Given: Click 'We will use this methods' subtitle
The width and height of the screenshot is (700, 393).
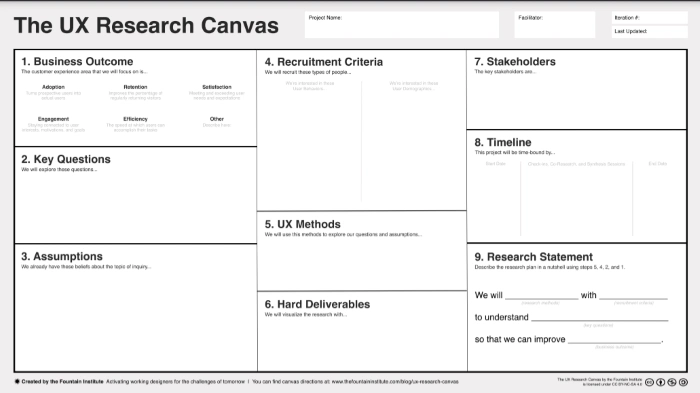Looking at the screenshot, I should click(343, 234).
